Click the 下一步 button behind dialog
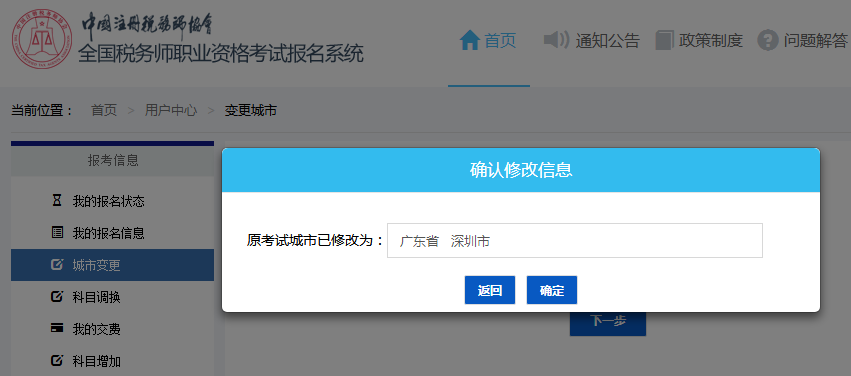The image size is (851, 376). pyautogui.click(x=608, y=322)
